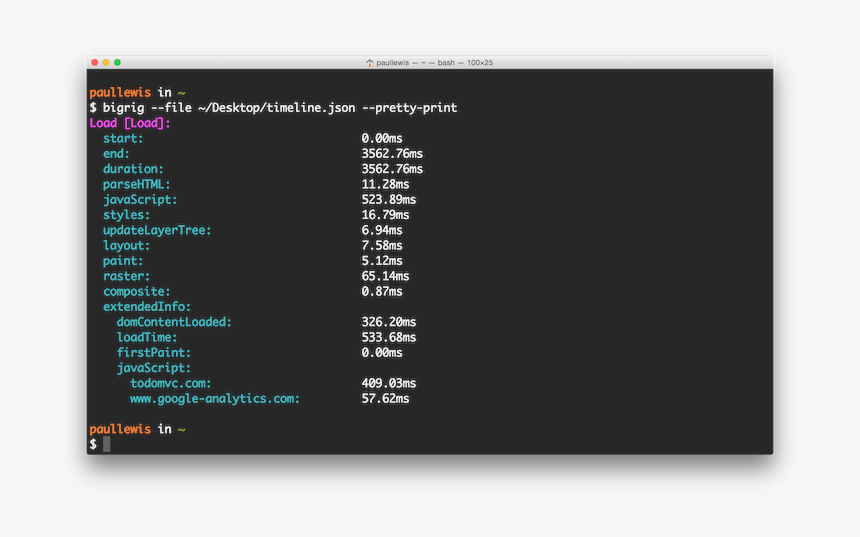Click the value 65.14ms
Image resolution: width=860 pixels, height=537 pixels.
pyautogui.click(x=385, y=276)
